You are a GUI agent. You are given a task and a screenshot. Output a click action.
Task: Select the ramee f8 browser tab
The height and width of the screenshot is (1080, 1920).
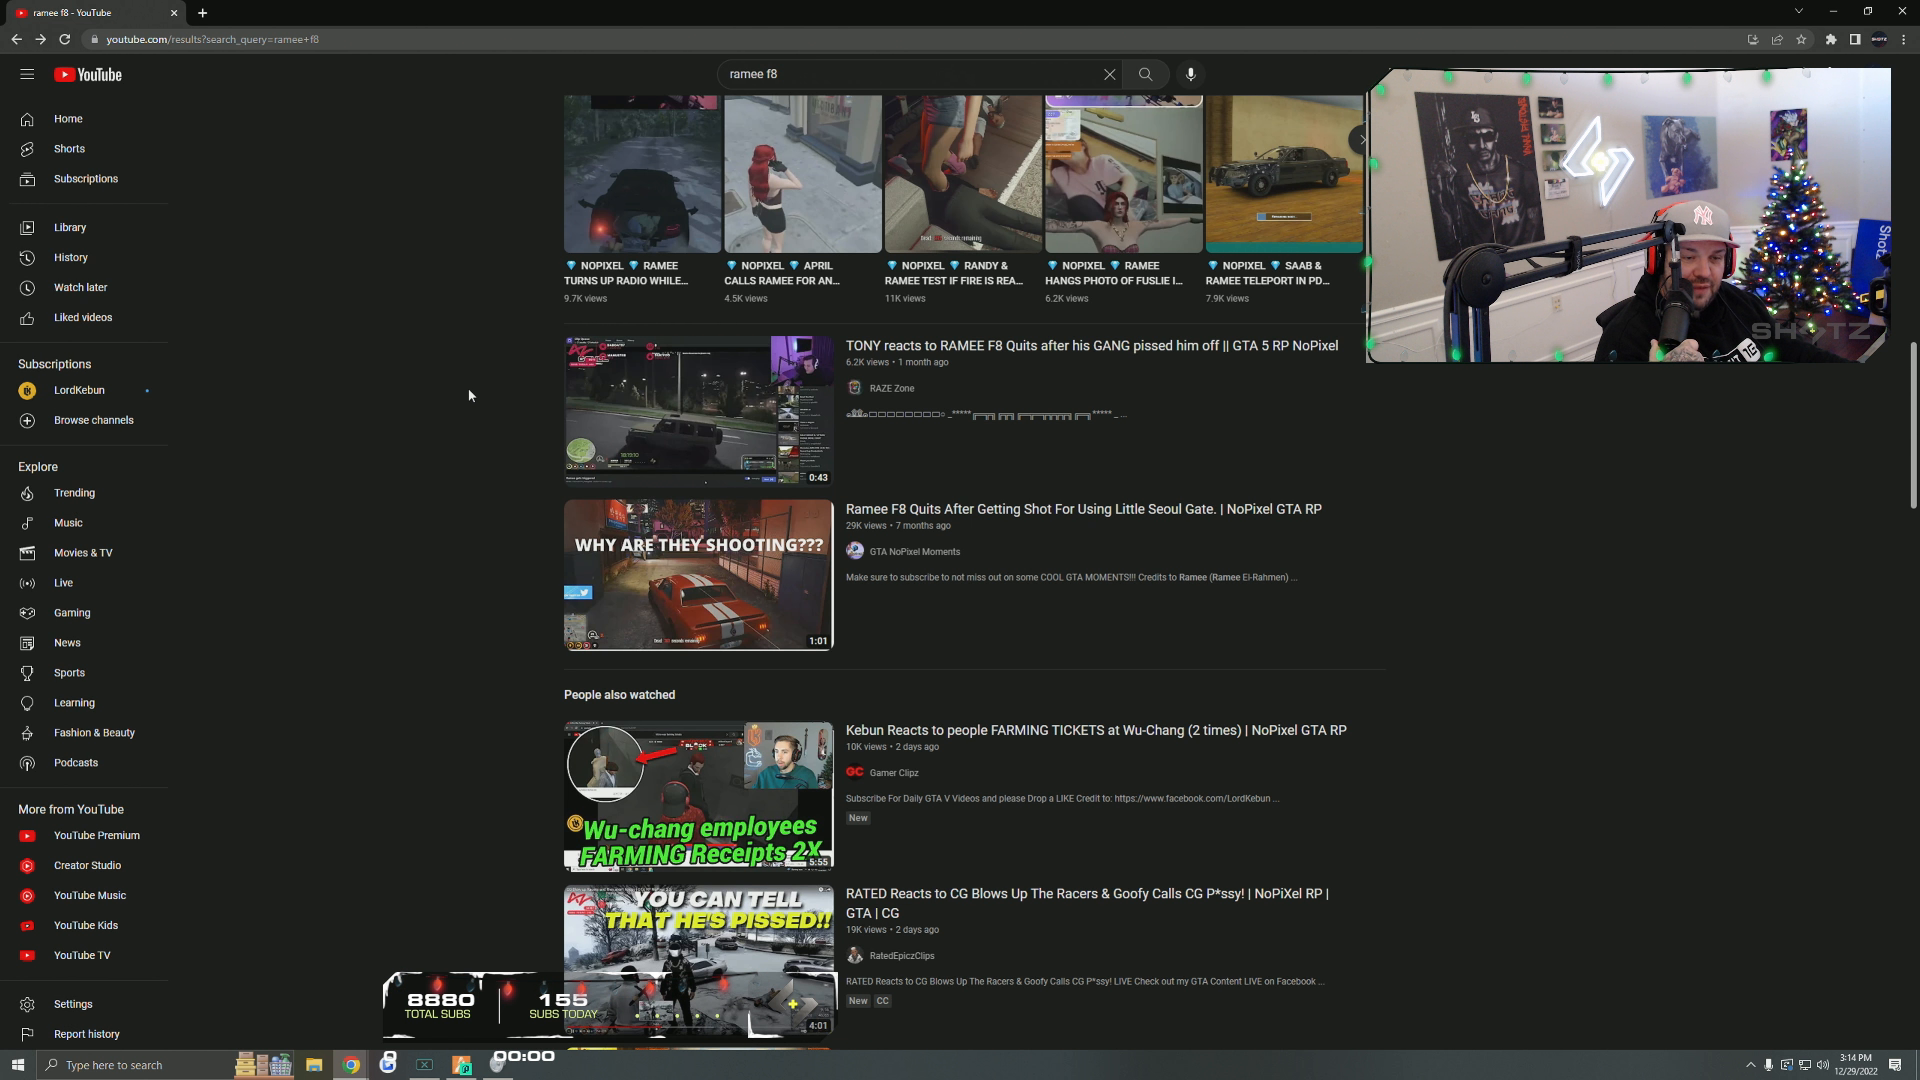(90, 12)
